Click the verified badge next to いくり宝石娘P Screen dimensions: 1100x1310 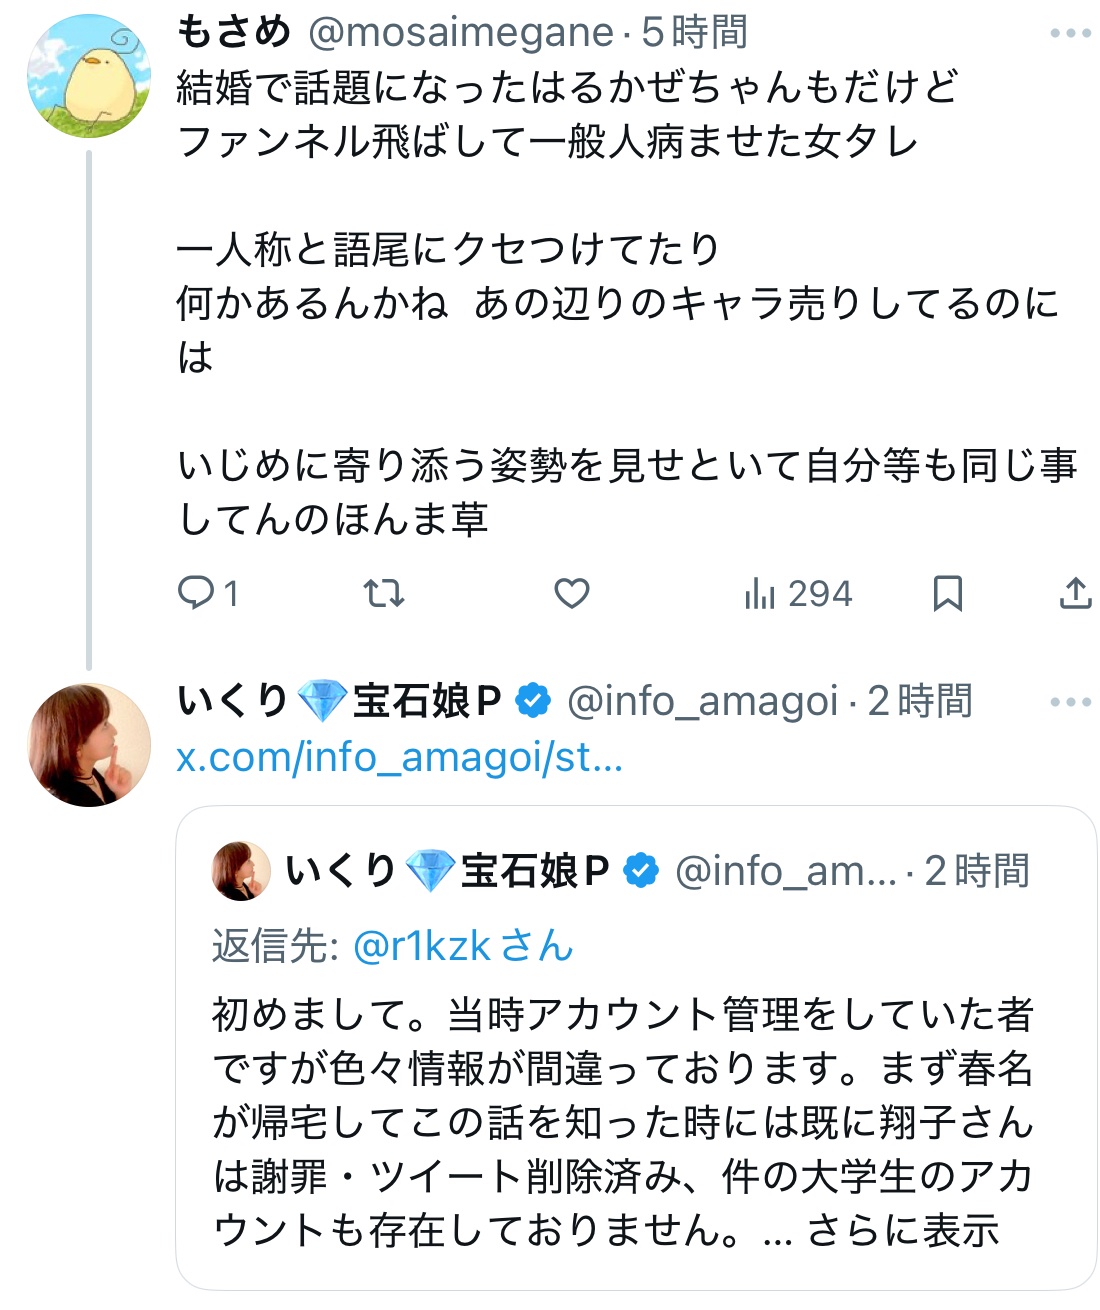[532, 702]
